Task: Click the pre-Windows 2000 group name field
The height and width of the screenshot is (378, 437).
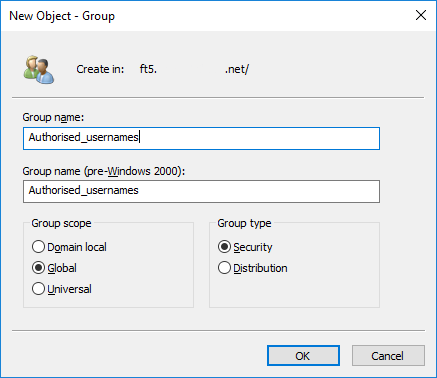Action: (201, 191)
